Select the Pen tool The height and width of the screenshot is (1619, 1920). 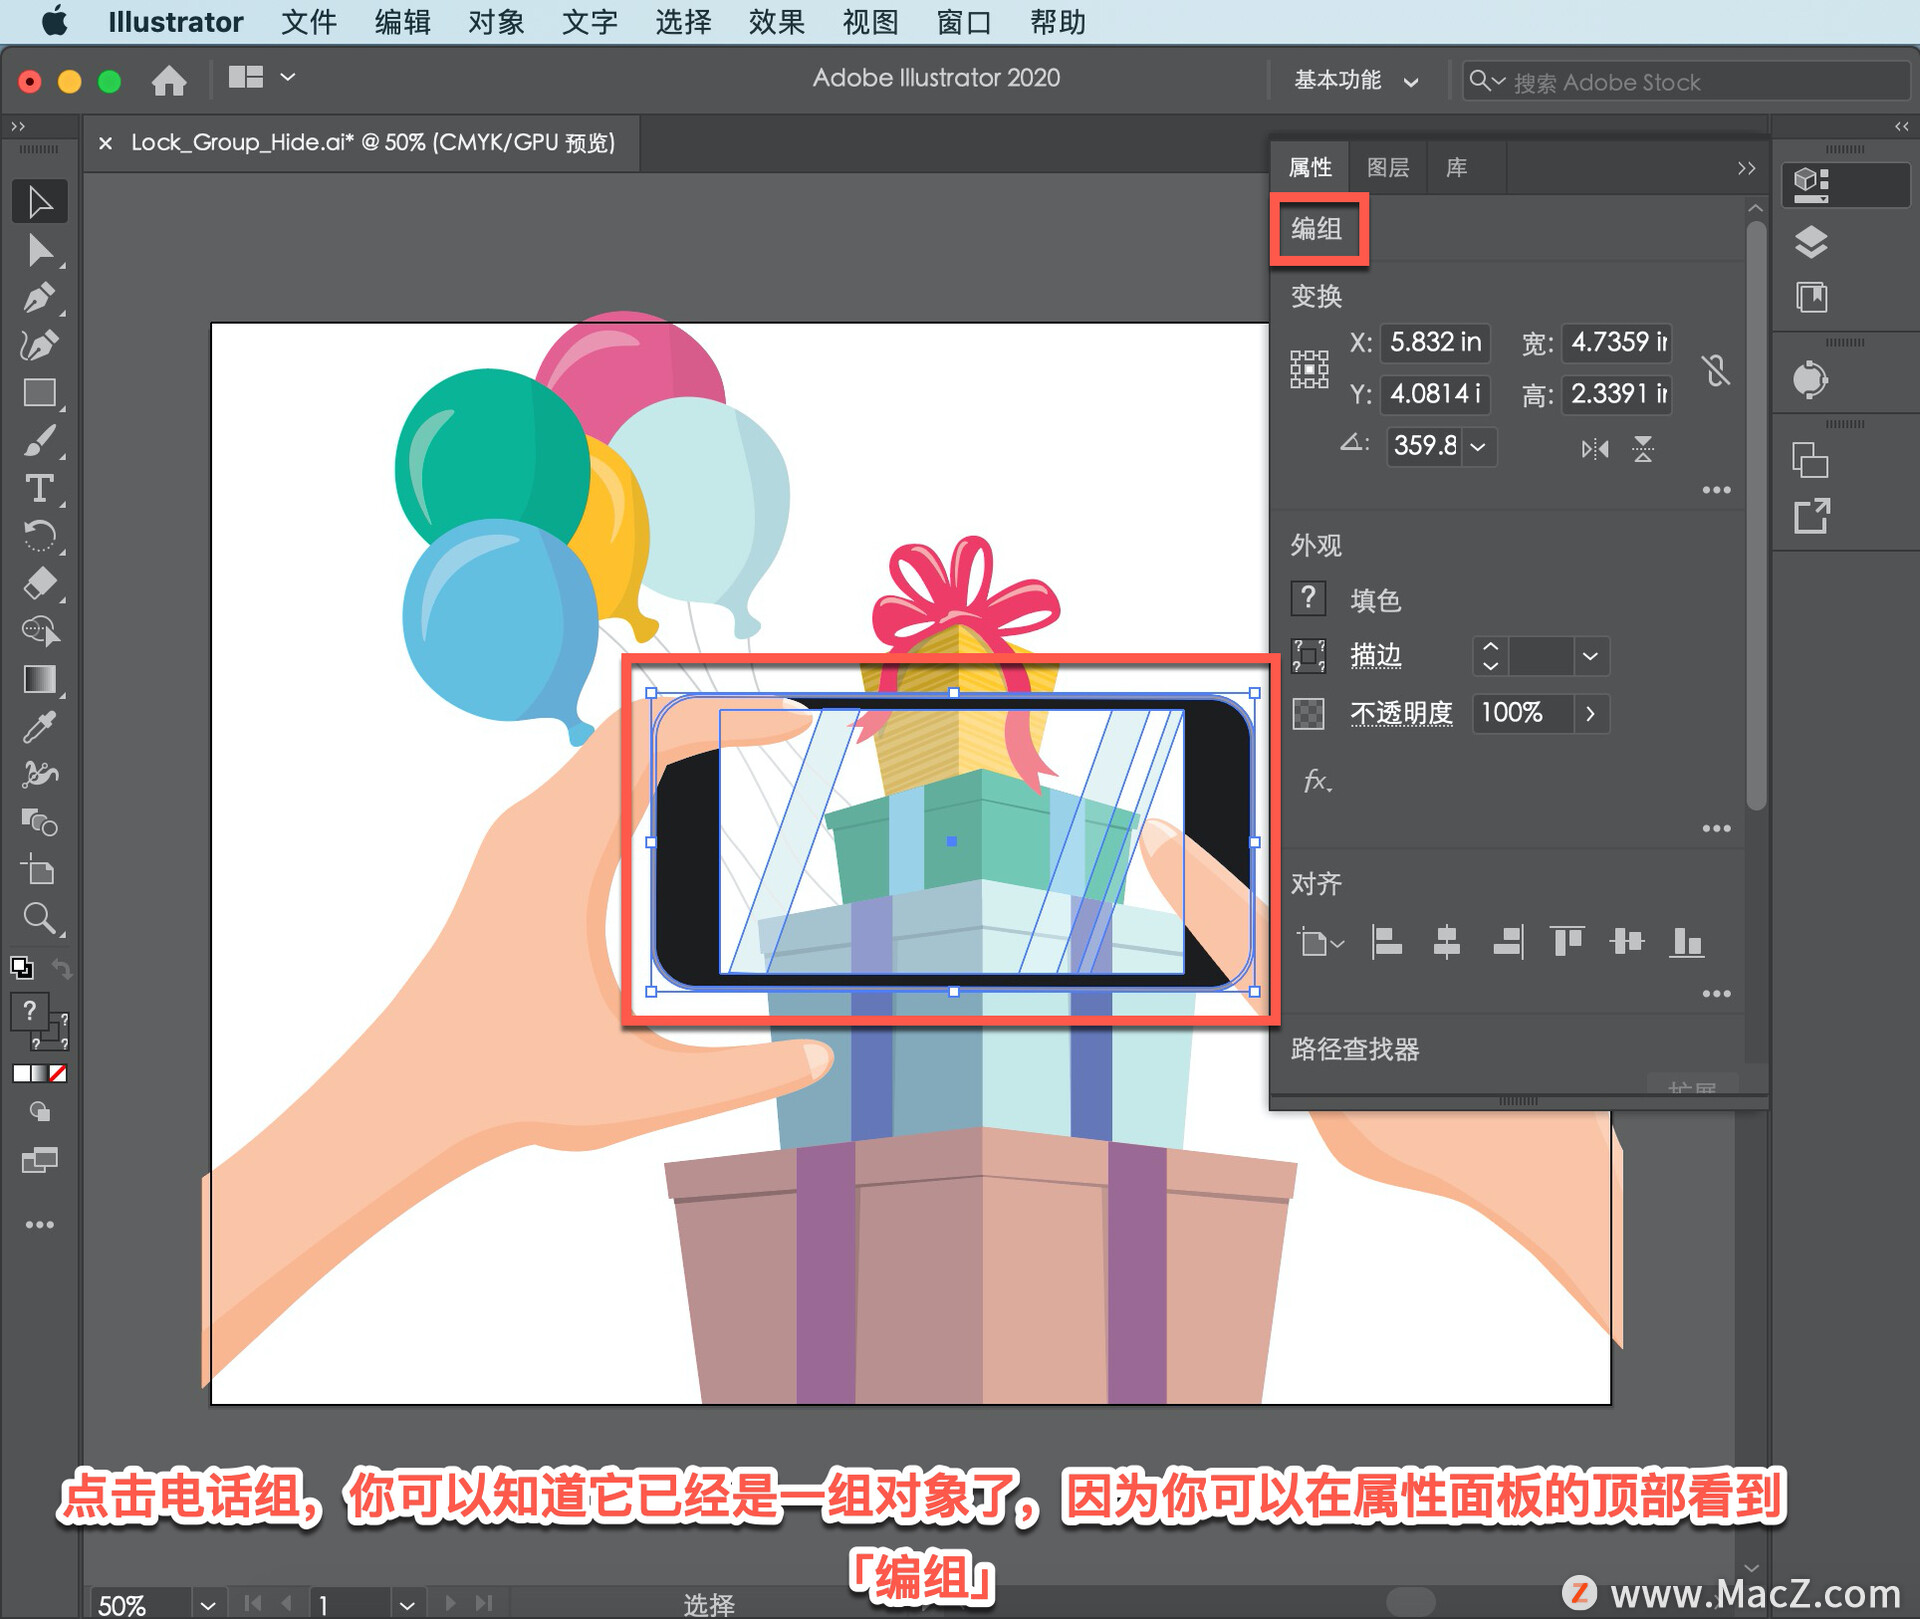tap(40, 298)
